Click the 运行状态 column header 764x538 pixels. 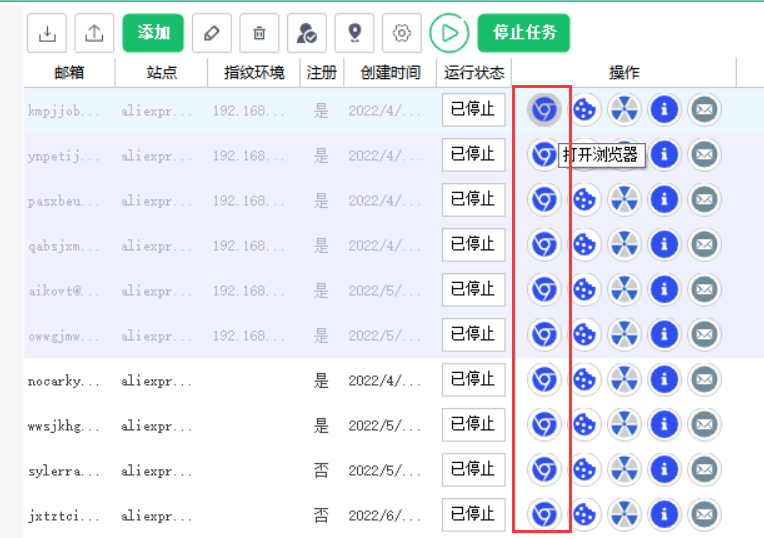click(x=474, y=73)
